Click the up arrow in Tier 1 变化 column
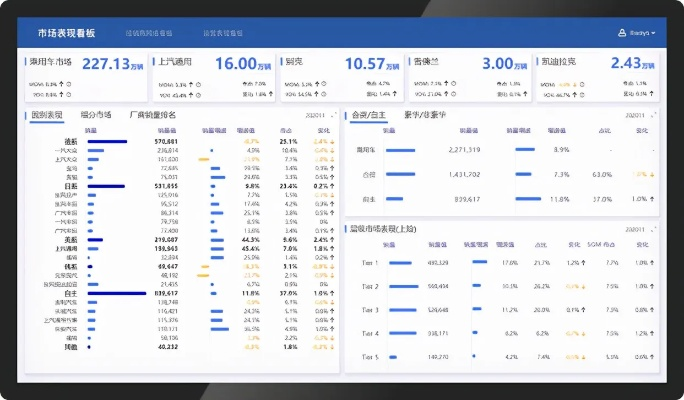Image resolution: width=684 pixels, height=400 pixels. click(x=581, y=262)
